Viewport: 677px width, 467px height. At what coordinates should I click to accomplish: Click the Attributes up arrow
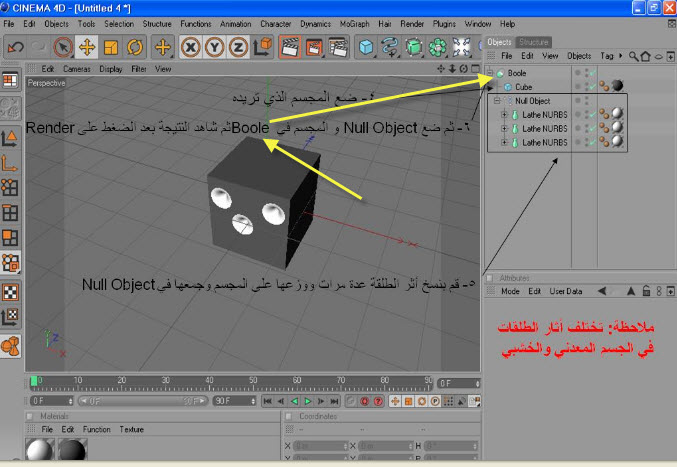point(631,291)
